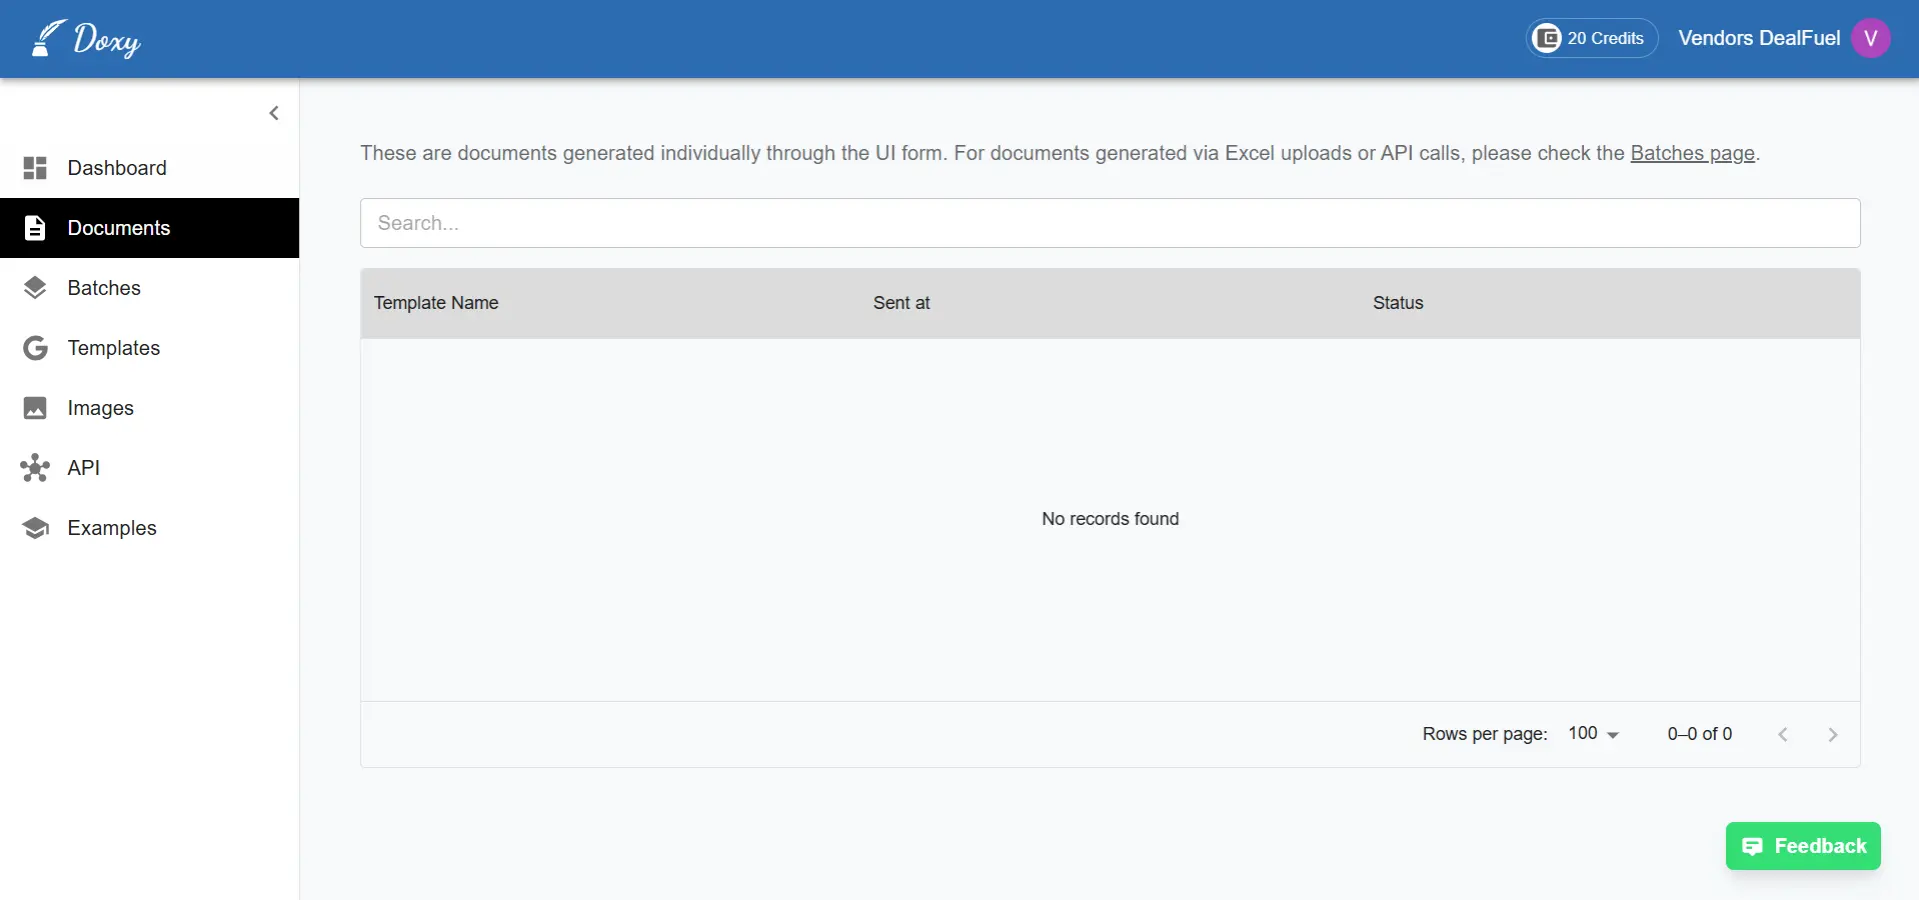Screen dimensions: 1919x900
Task: Click the Templates G icon
Action: point(35,348)
